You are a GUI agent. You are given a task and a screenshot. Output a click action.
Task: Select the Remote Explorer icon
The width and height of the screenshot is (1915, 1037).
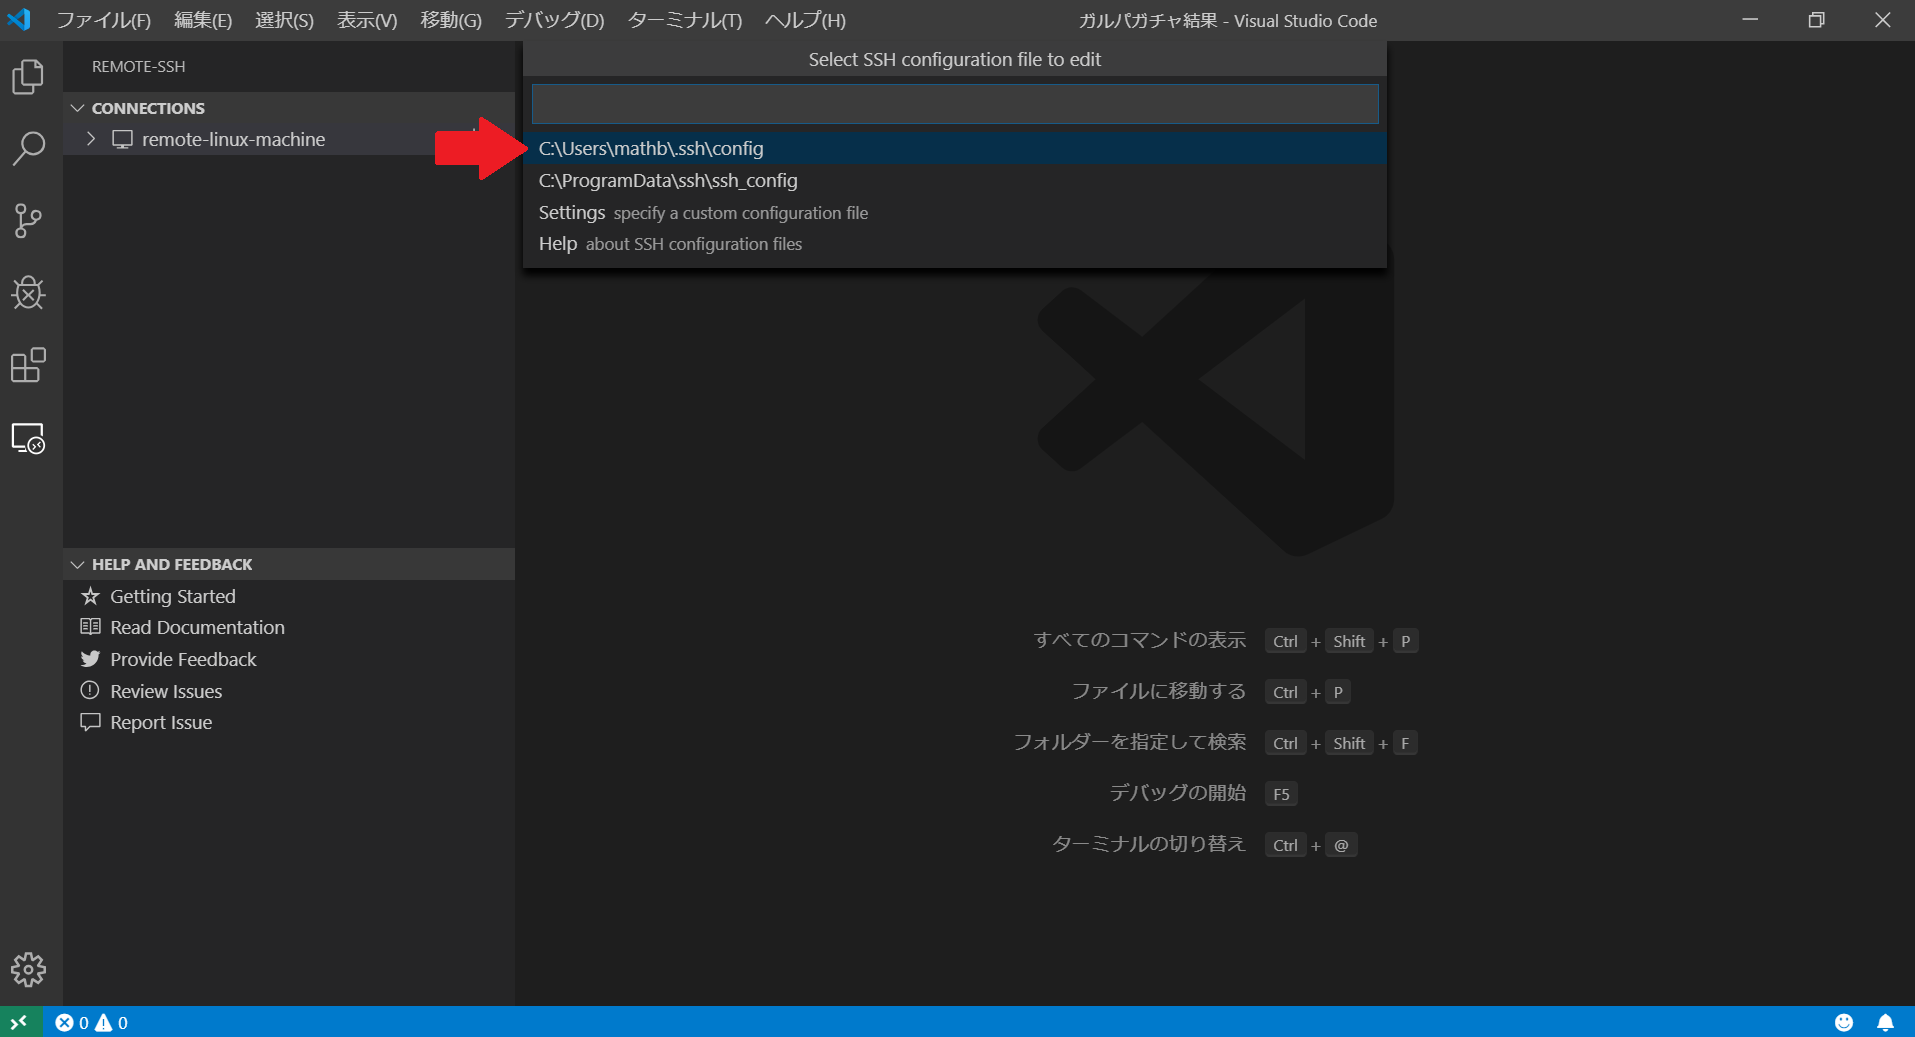[x=28, y=438]
